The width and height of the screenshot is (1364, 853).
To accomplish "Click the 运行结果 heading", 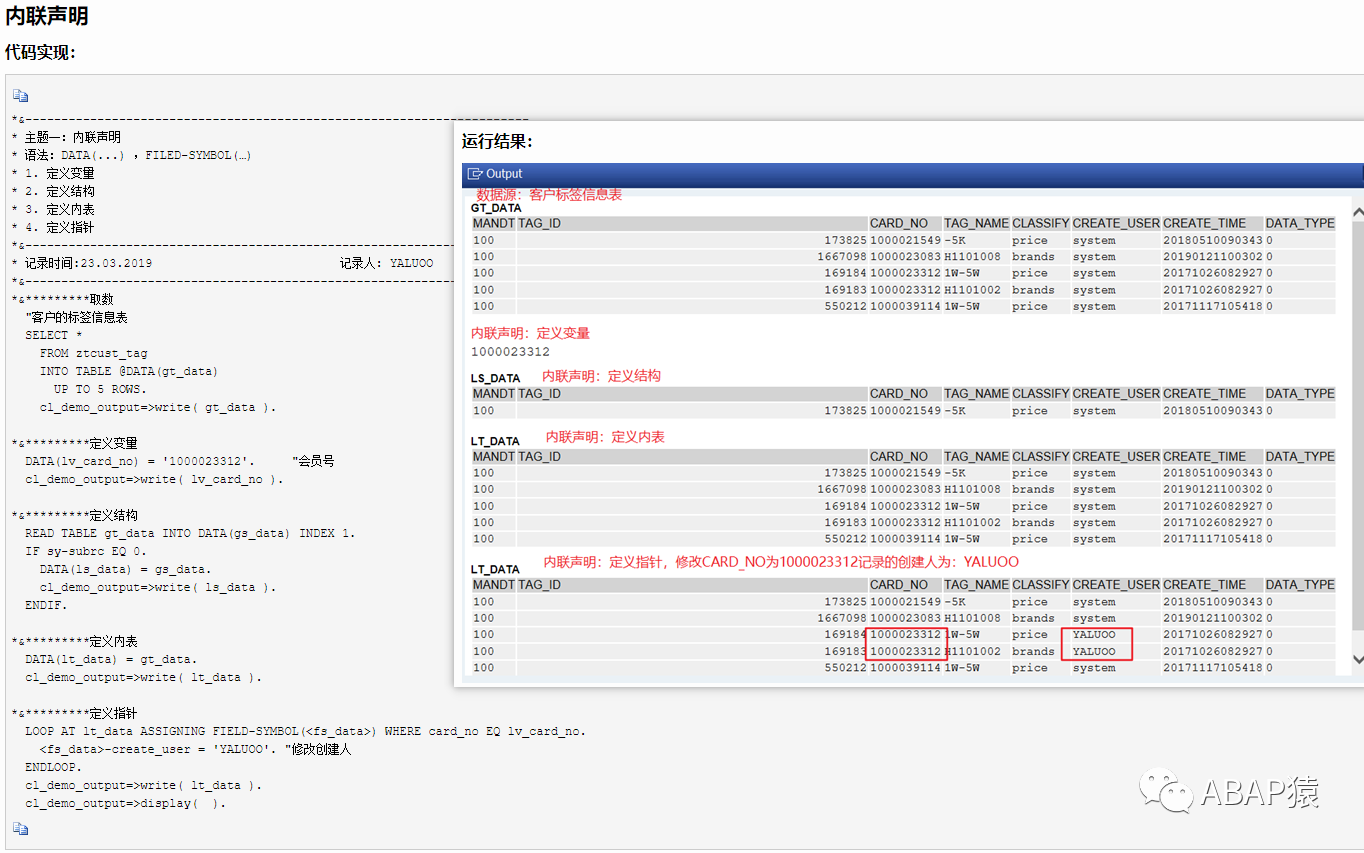I will [497, 141].
